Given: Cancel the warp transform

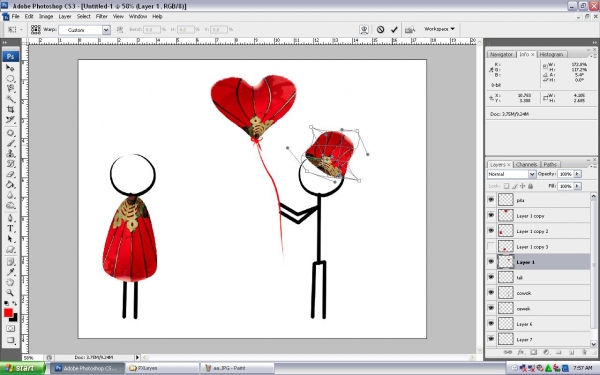Looking at the screenshot, I should tap(380, 29).
